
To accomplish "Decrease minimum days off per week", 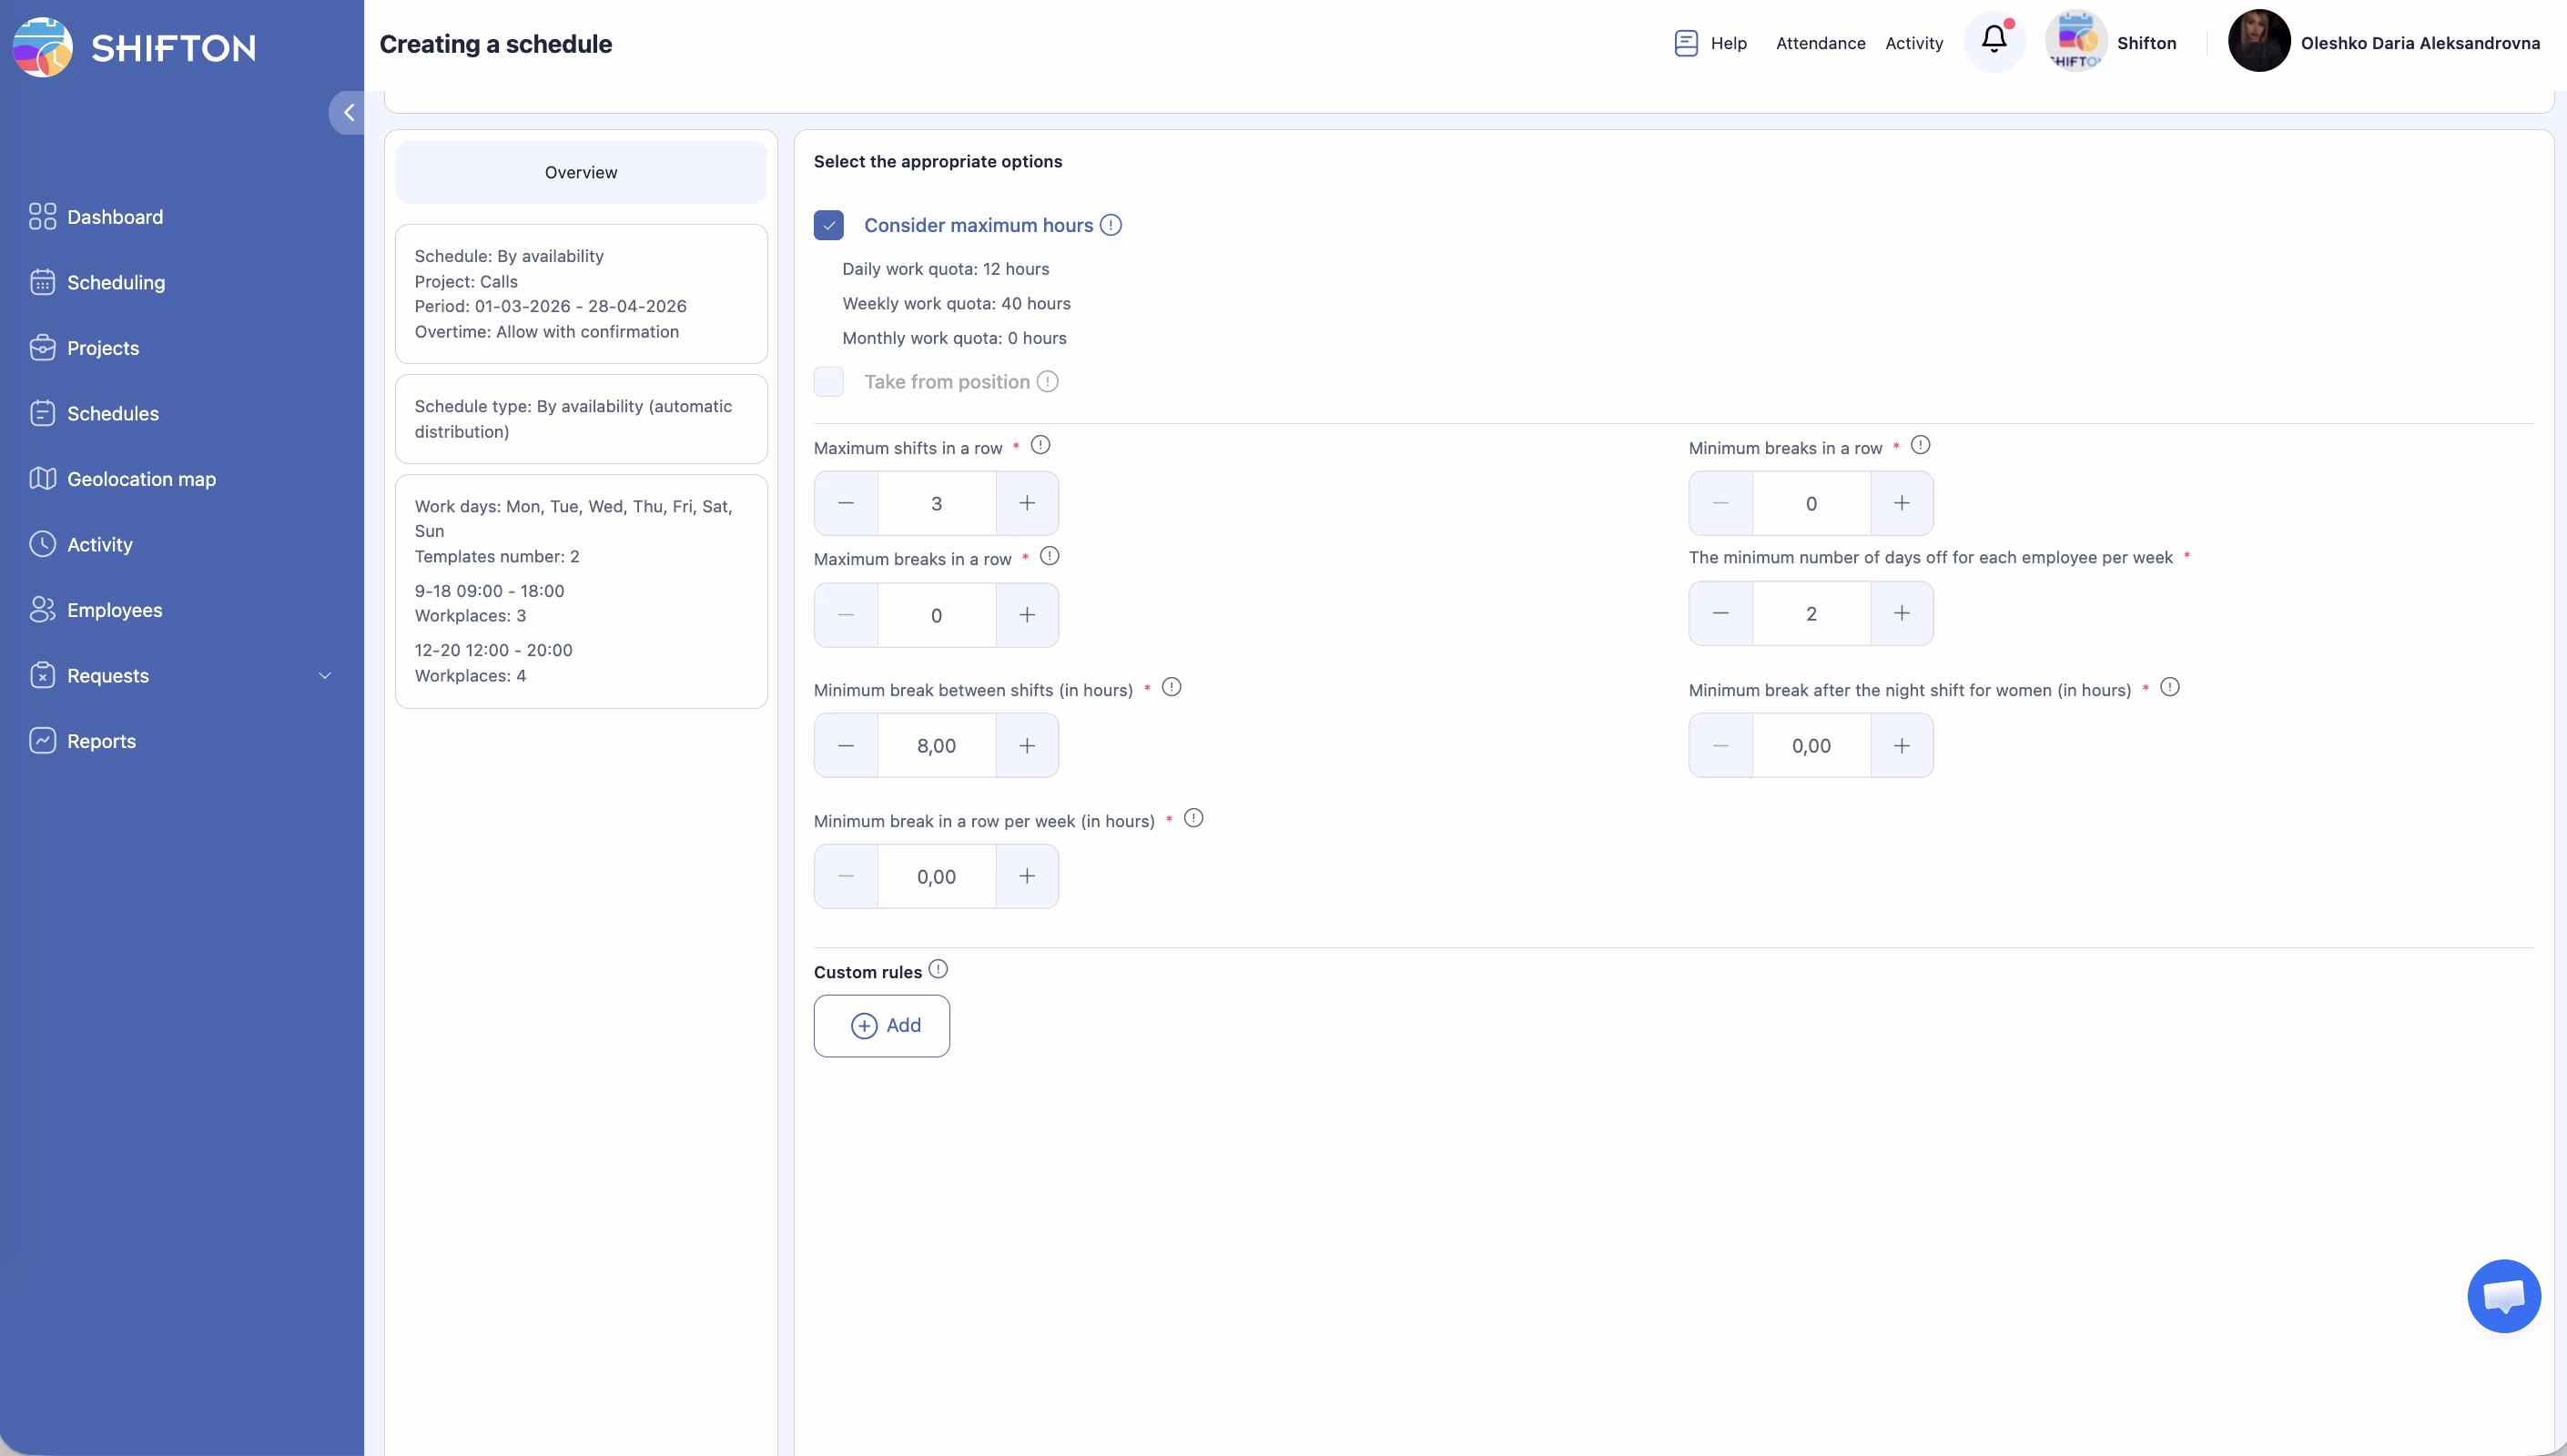I will (1720, 613).
